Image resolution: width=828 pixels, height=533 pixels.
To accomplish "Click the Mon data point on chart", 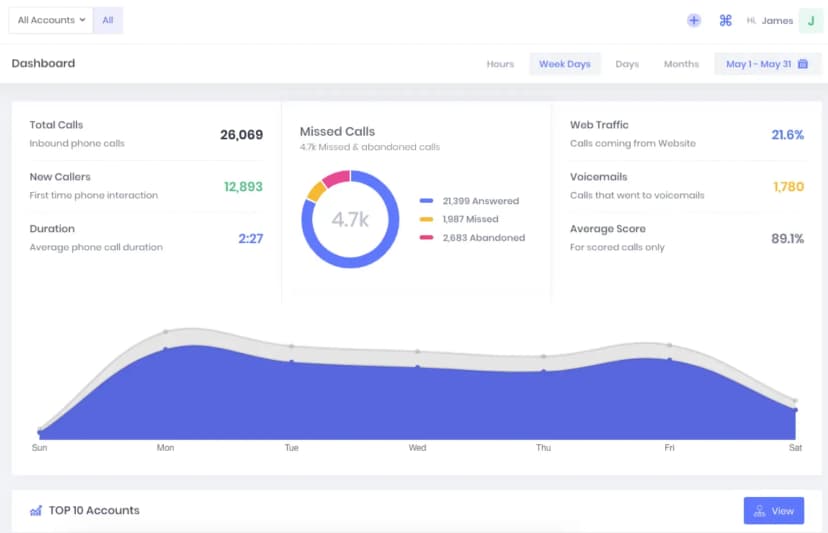I will tap(165, 349).
